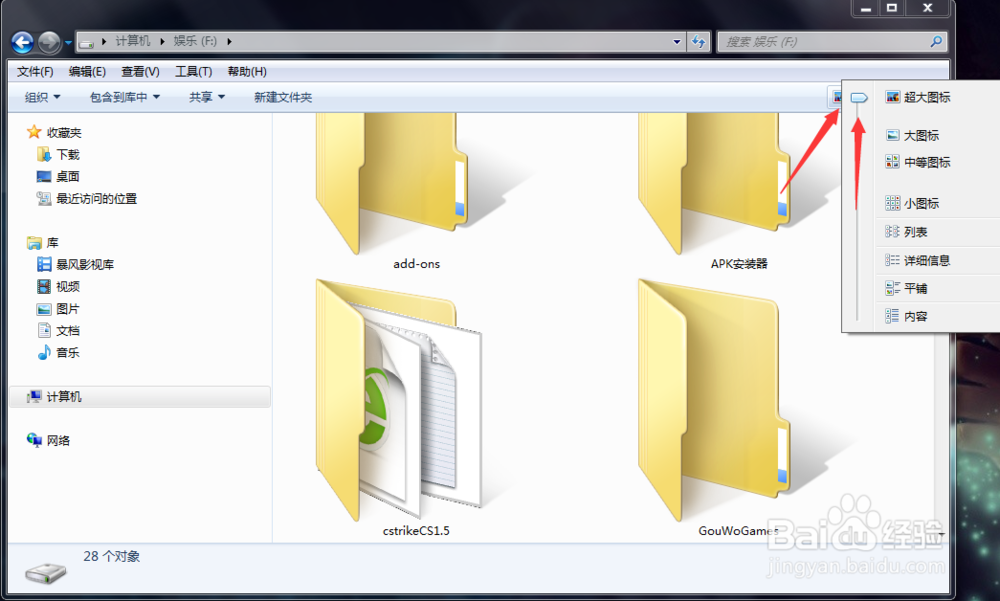Click the 桌面 monitor icon
The height and width of the screenshot is (601, 1000).
point(44,177)
